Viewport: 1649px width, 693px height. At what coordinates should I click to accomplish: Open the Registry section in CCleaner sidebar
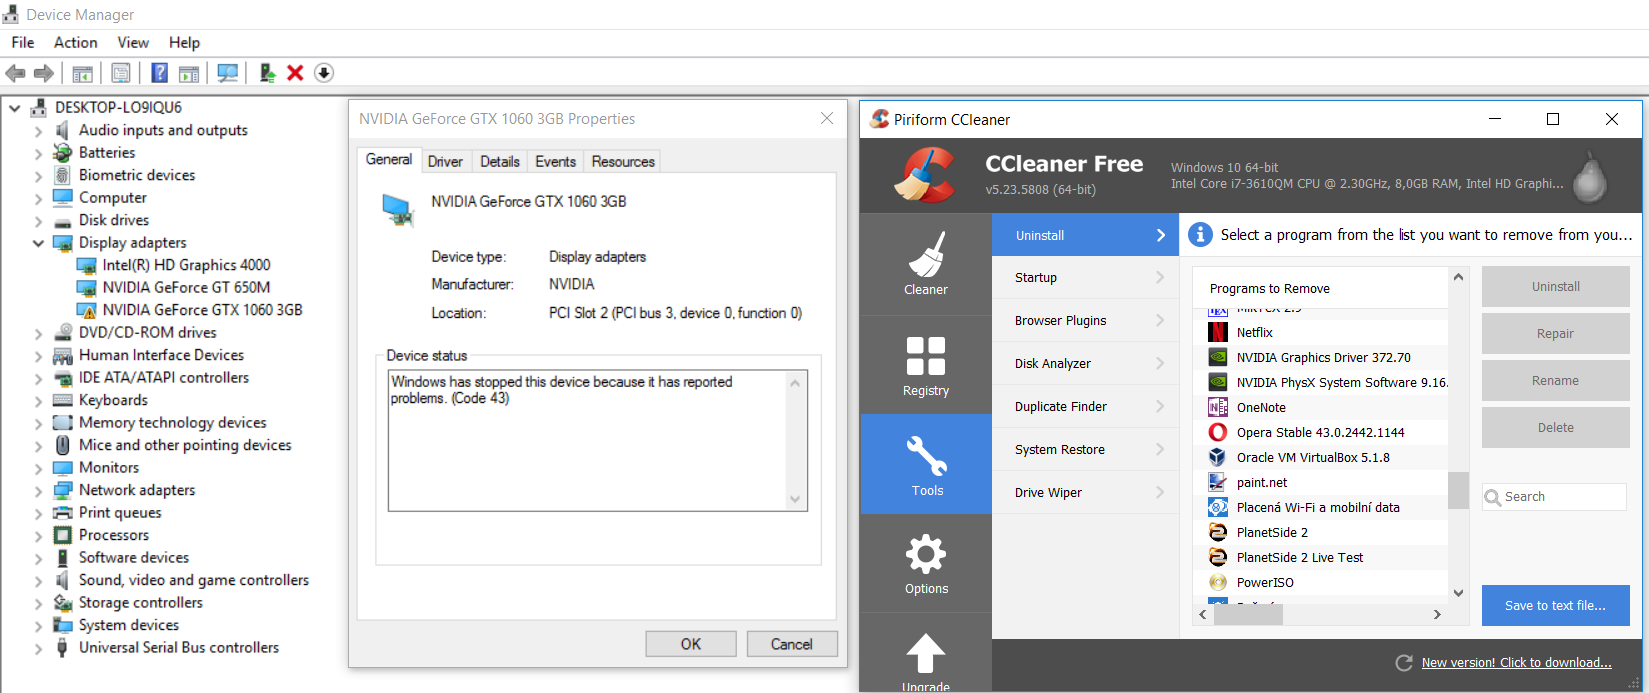click(x=926, y=365)
